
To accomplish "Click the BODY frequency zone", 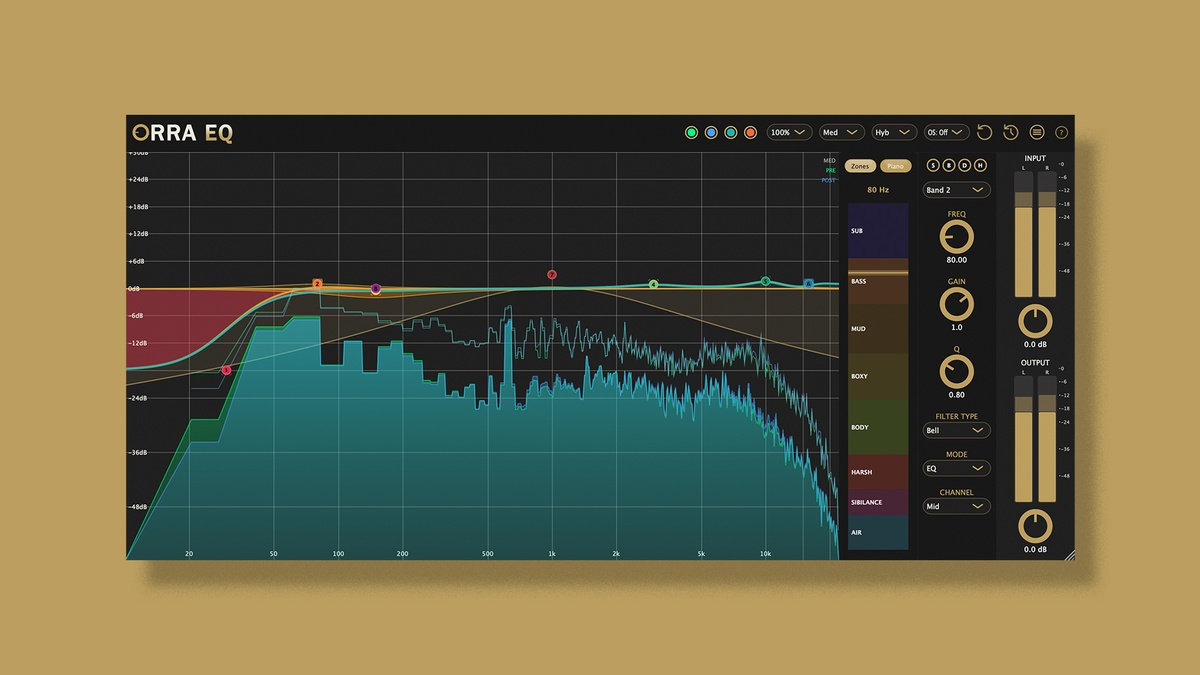I will tap(878, 428).
